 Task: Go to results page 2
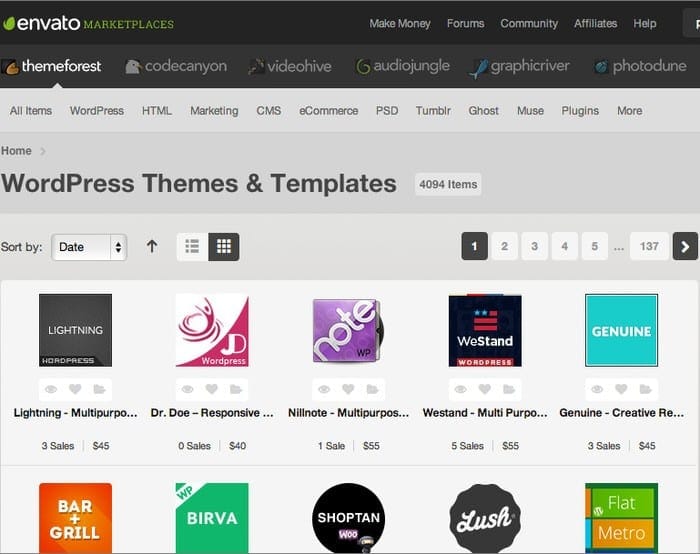504,246
